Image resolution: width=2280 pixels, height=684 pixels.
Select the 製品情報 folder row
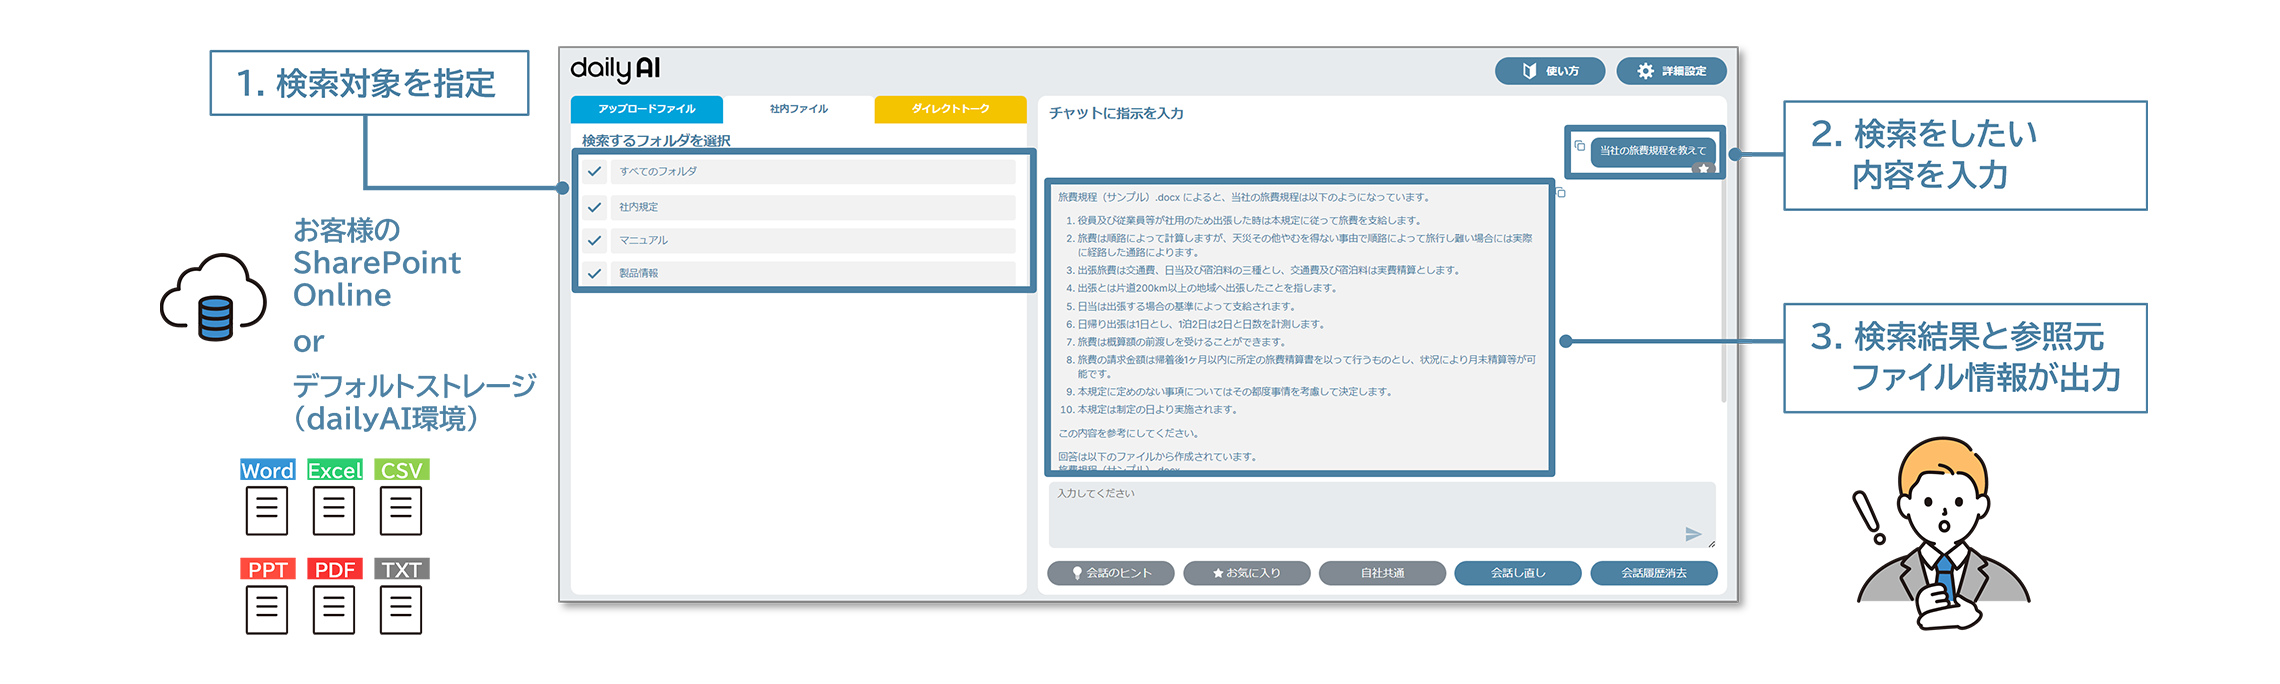pos(813,273)
